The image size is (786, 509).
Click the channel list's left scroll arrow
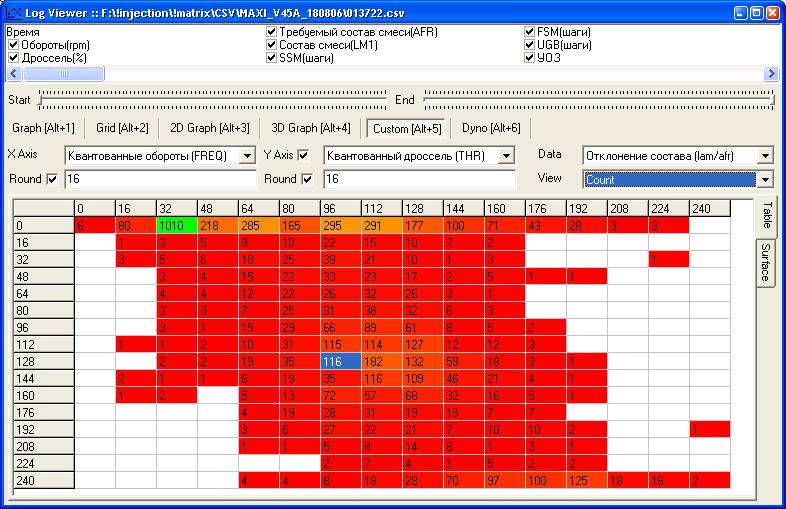pos(13,74)
